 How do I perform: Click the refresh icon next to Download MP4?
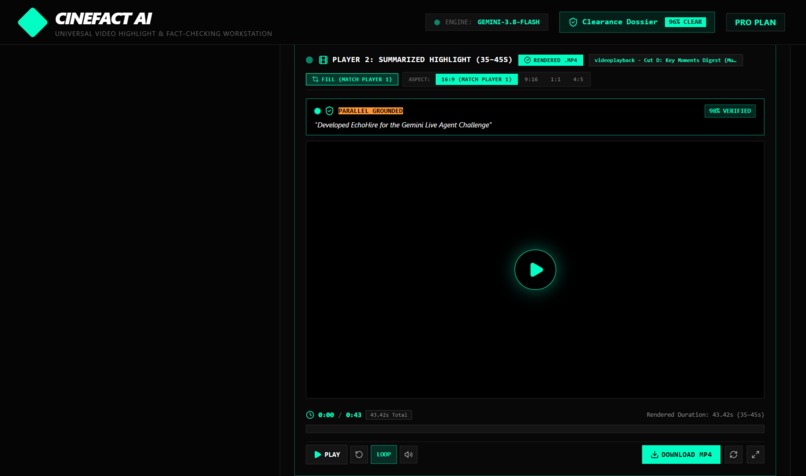coord(734,454)
